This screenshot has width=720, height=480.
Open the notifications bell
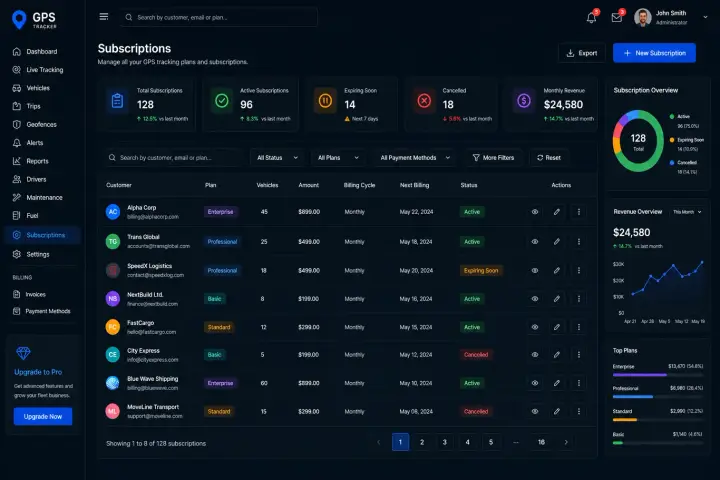click(591, 17)
